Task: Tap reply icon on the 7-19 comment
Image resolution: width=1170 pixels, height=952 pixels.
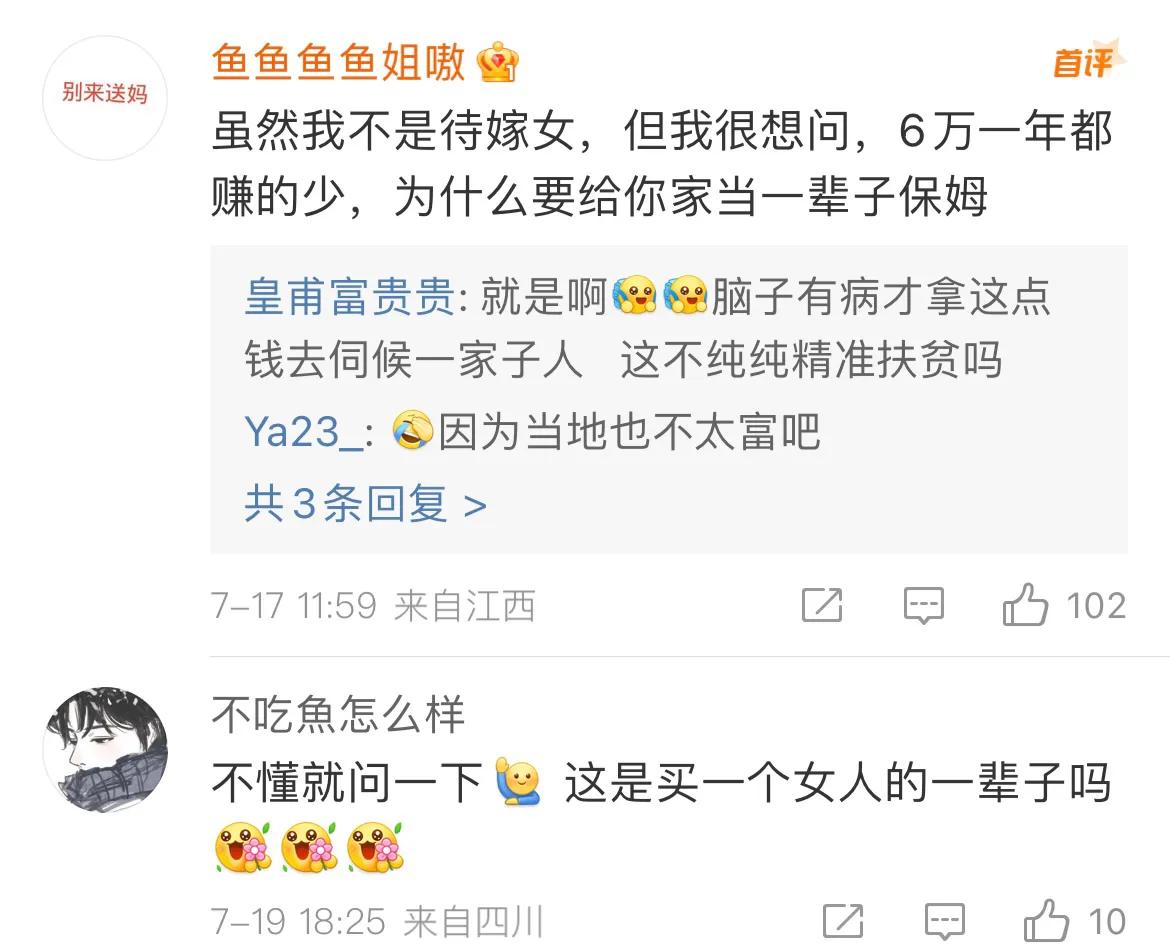Action: point(945,921)
